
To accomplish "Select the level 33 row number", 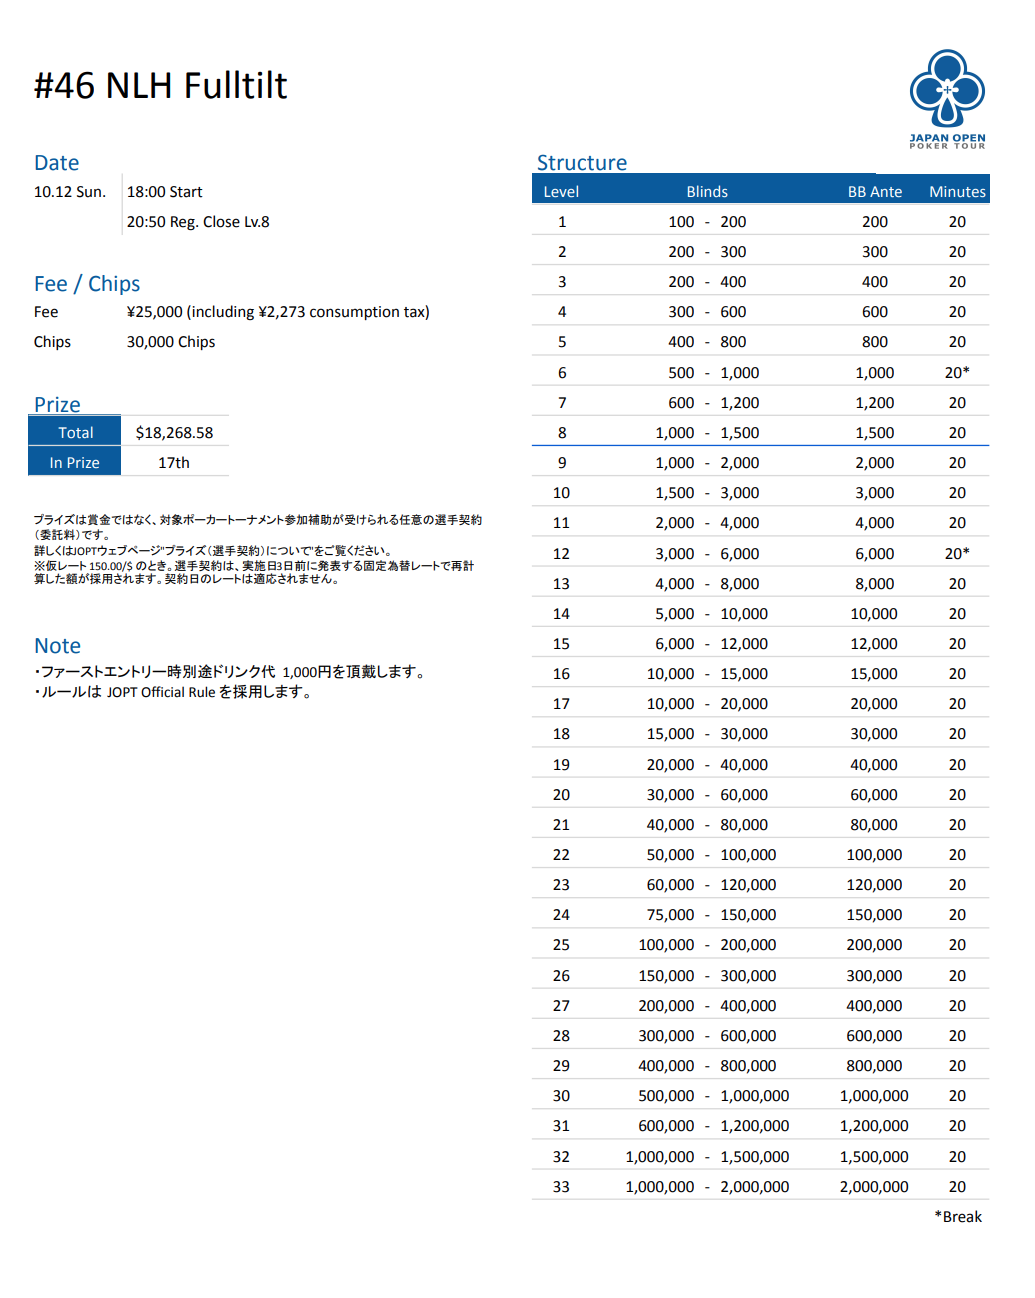I will (x=561, y=1187).
